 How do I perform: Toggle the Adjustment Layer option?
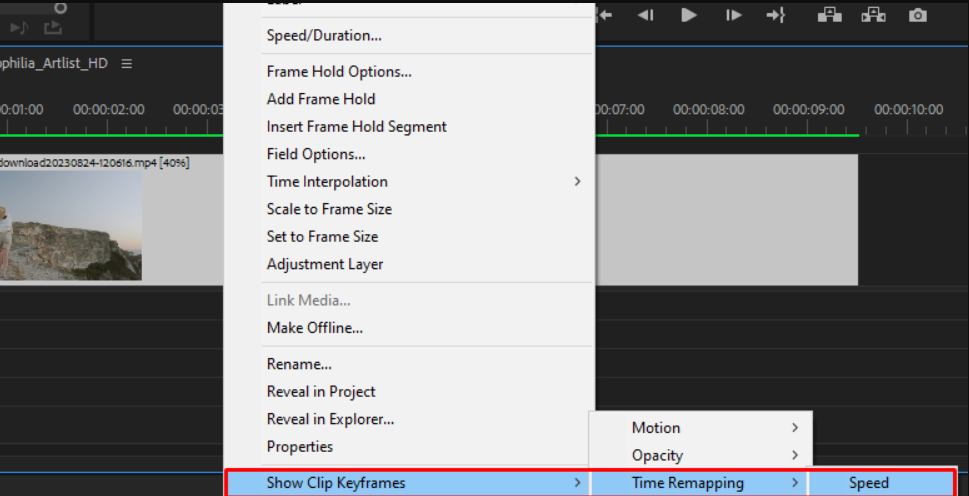(408, 264)
